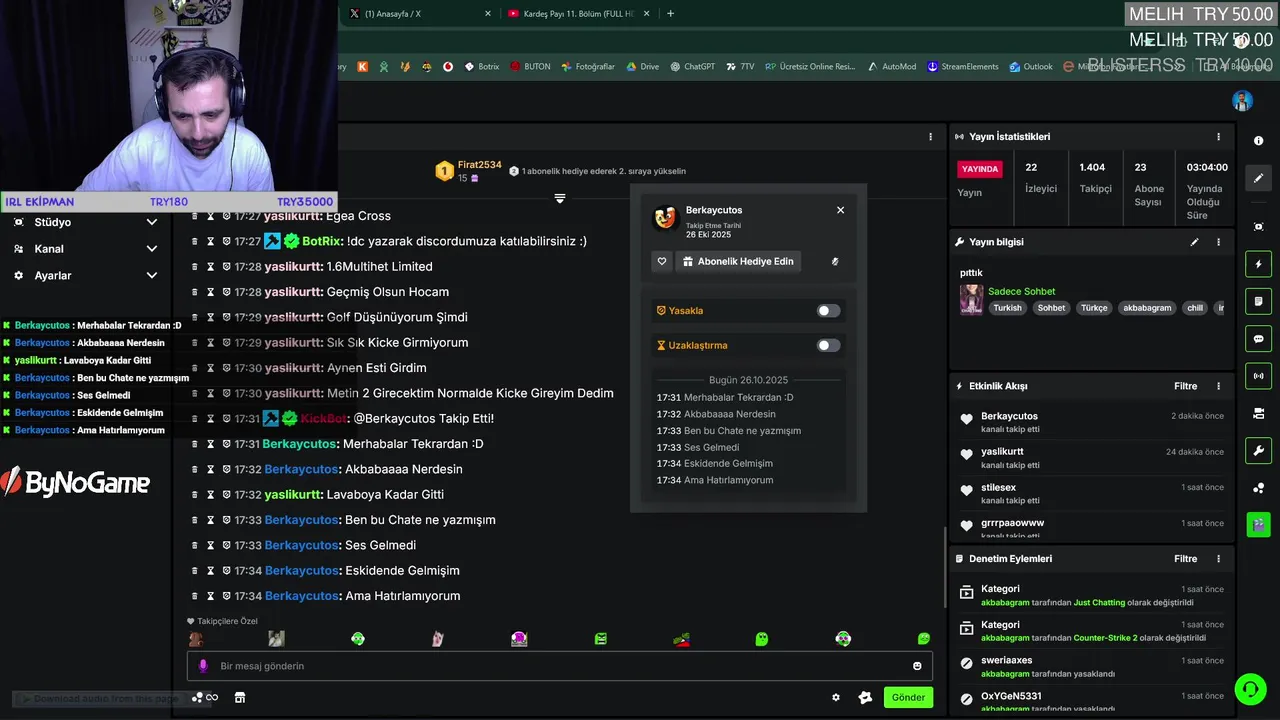Screen dimensions: 1280x720
Task: Open the Drive bookmark
Action: point(642,67)
